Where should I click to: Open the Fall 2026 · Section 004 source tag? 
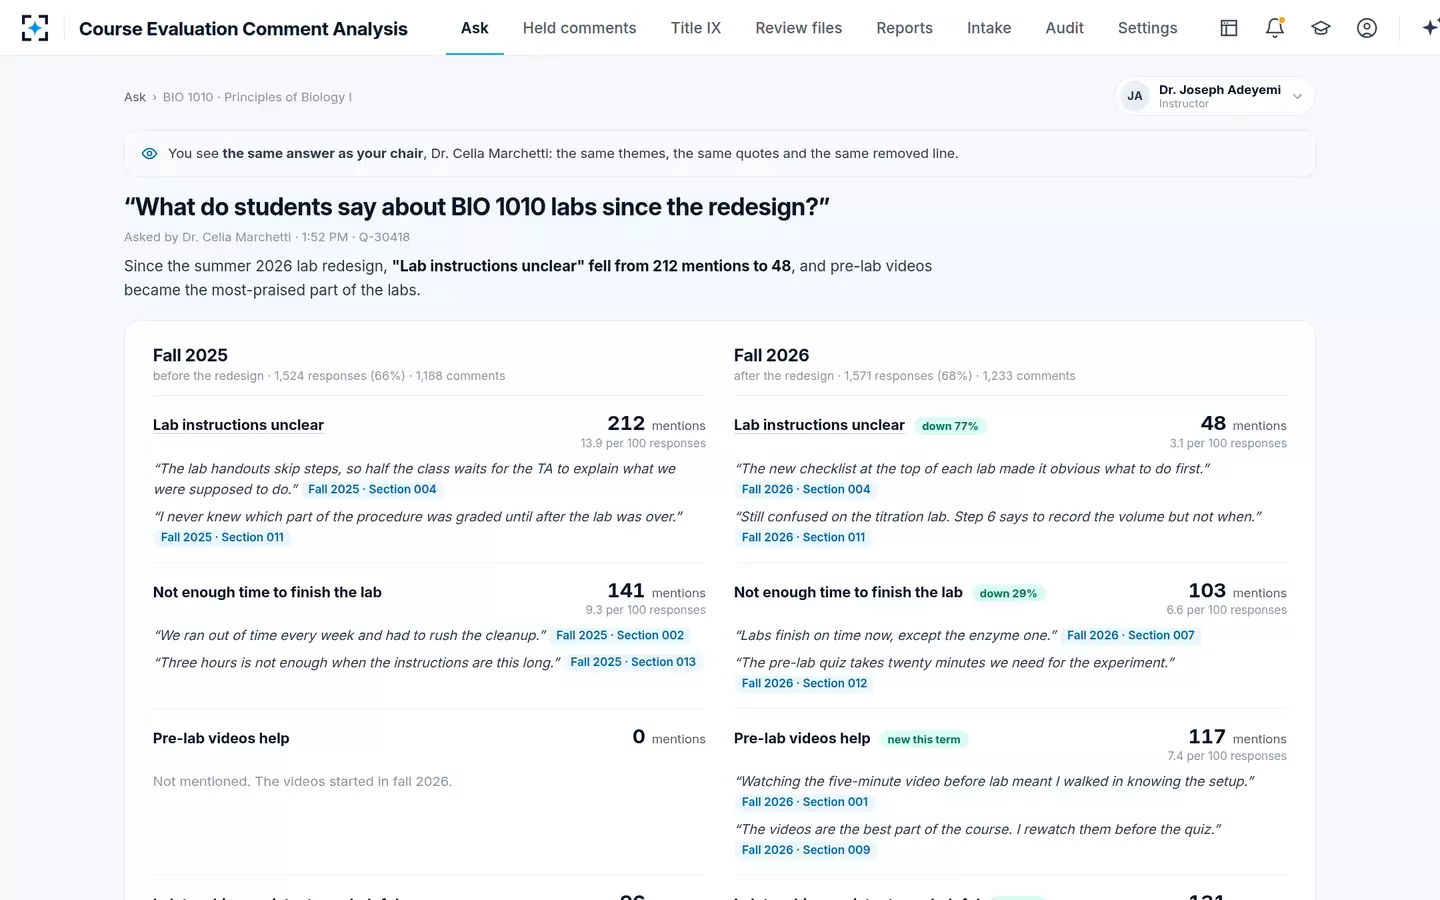pyautogui.click(x=806, y=489)
